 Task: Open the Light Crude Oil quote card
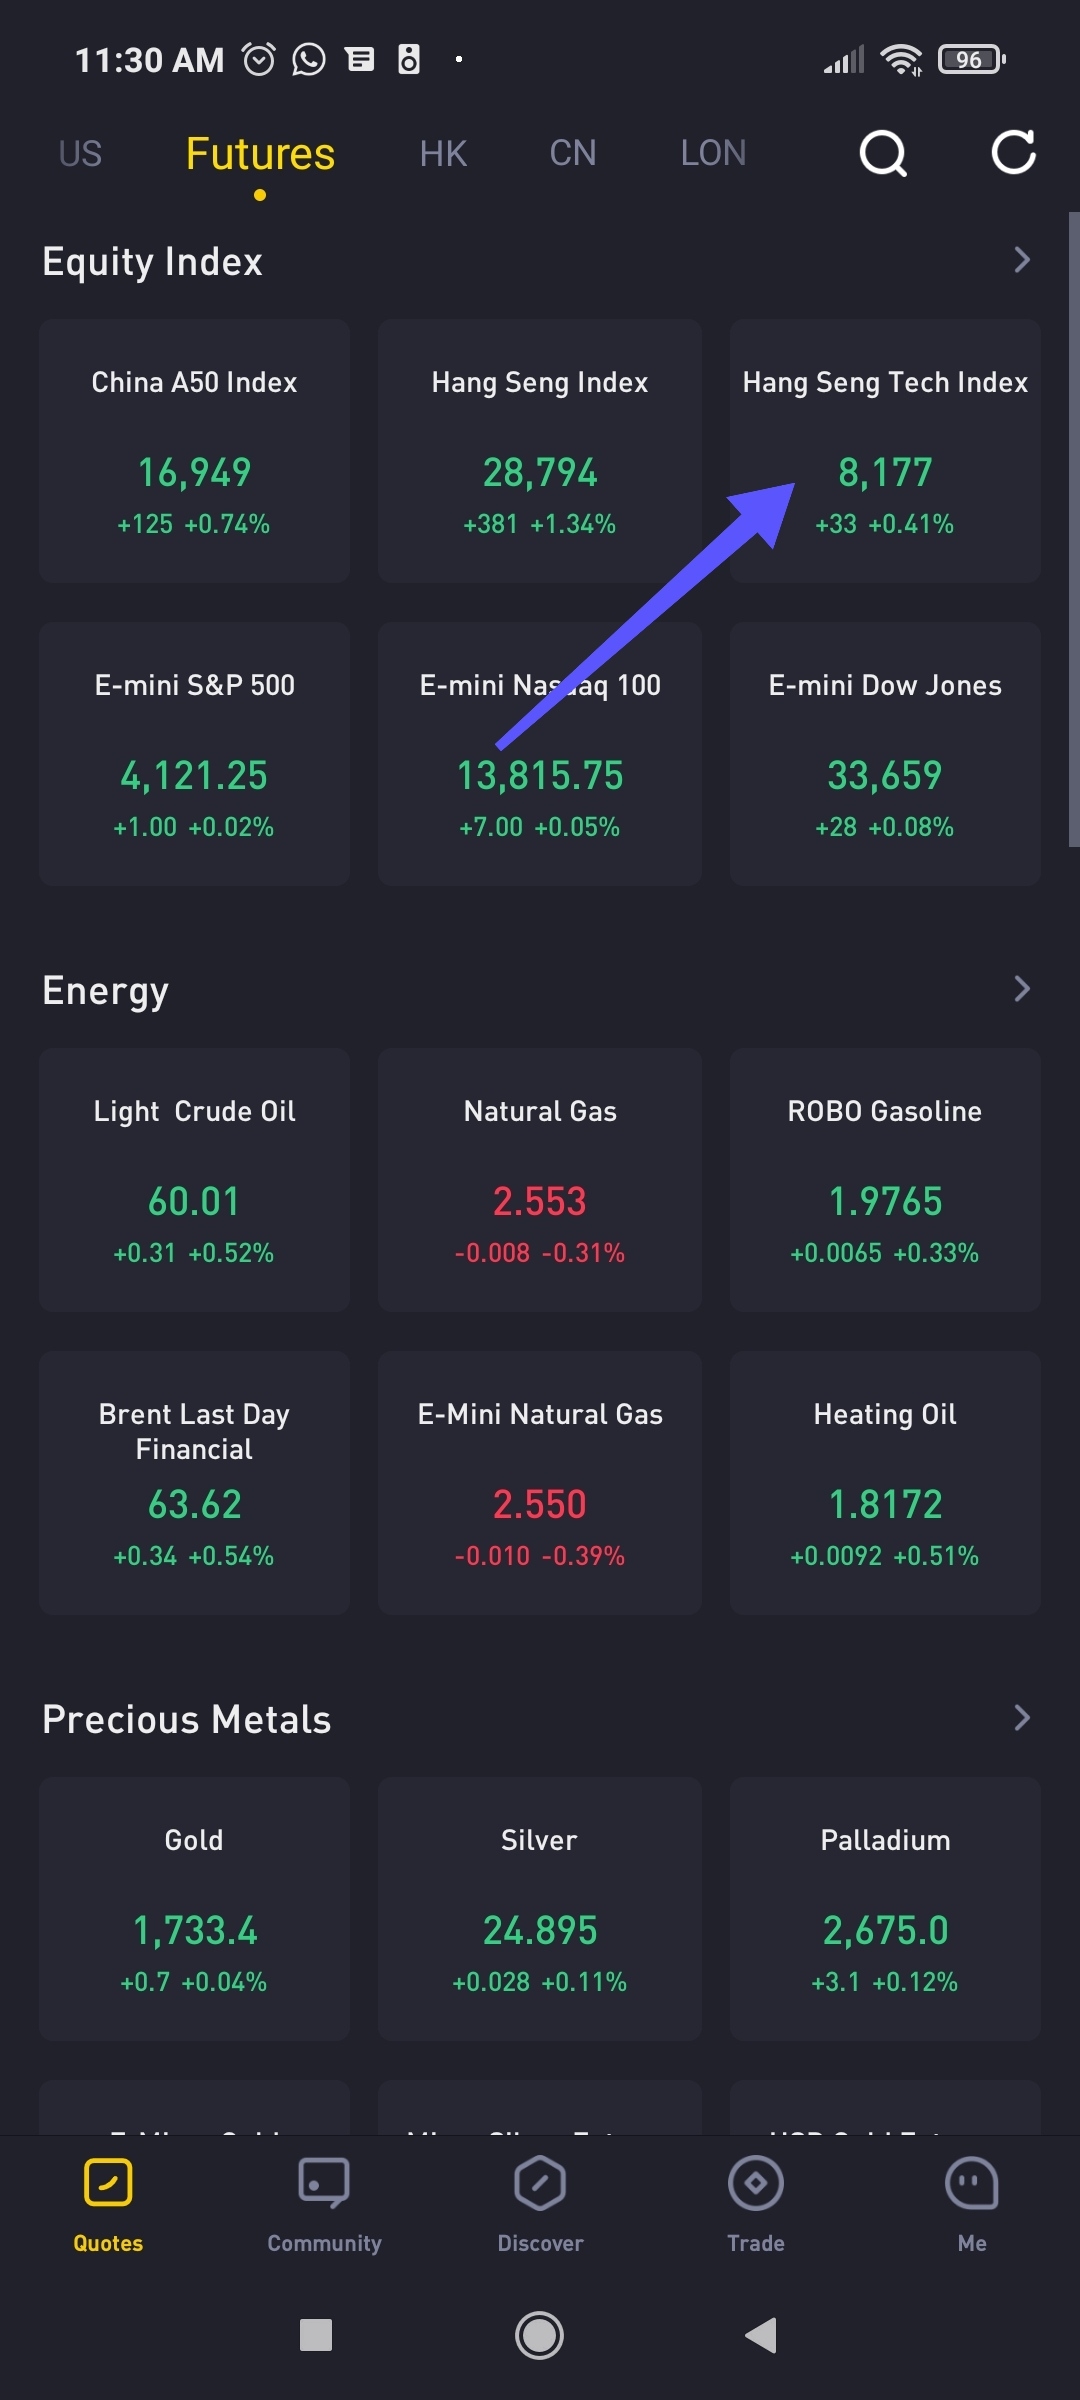194,1180
